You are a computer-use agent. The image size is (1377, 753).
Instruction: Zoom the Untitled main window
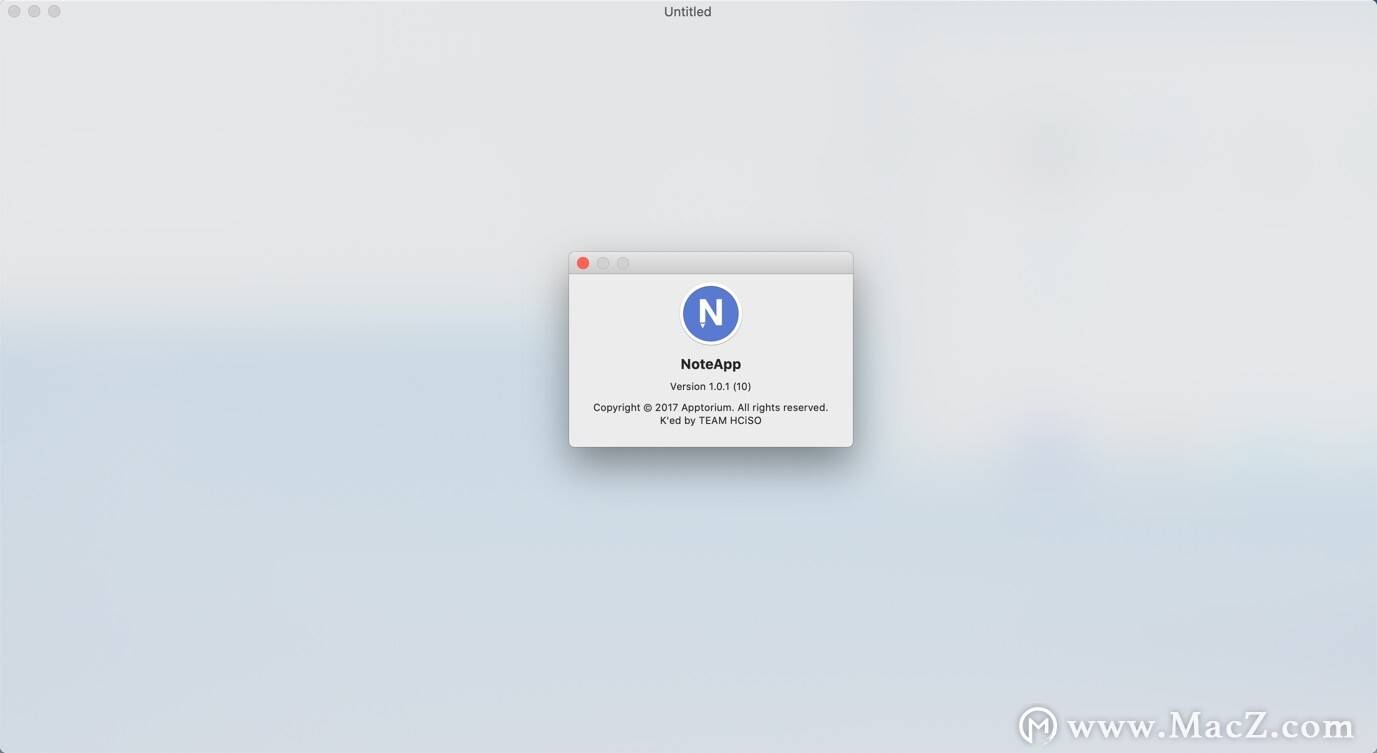click(x=54, y=11)
